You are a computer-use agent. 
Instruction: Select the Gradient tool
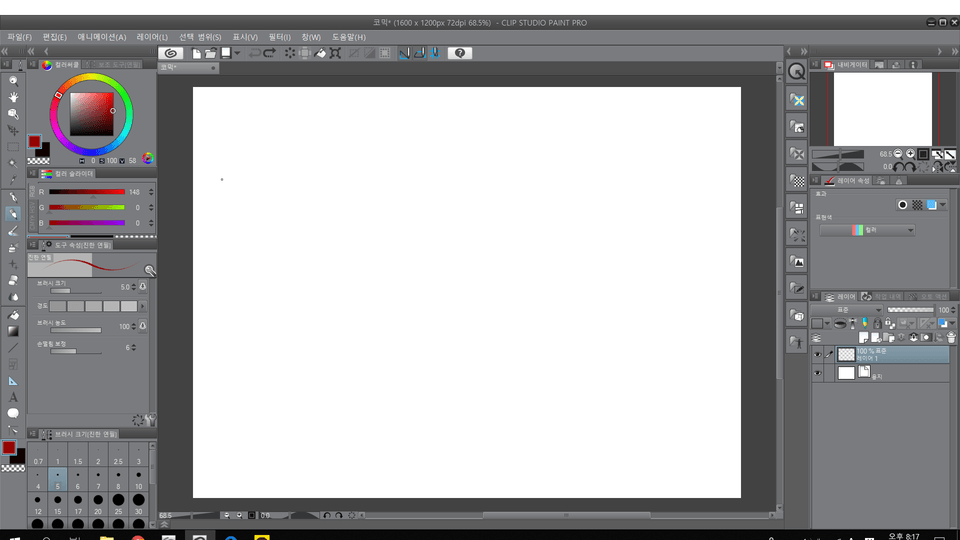pyautogui.click(x=13, y=331)
